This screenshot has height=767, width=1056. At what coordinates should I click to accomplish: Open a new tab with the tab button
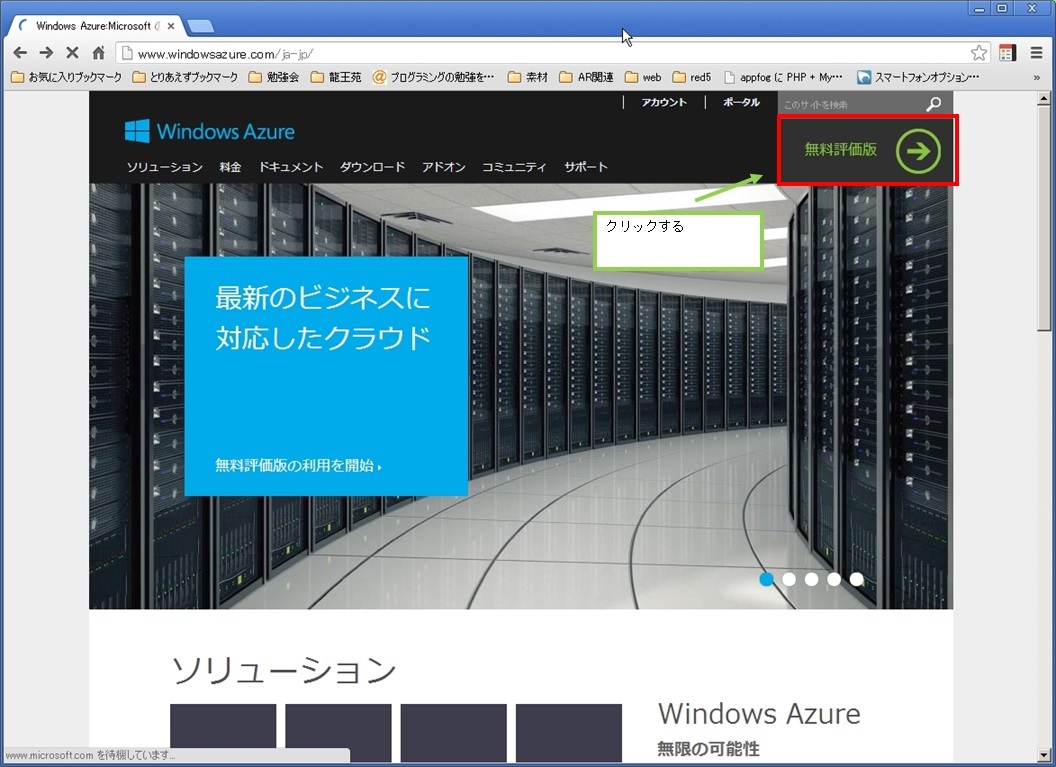pos(200,26)
